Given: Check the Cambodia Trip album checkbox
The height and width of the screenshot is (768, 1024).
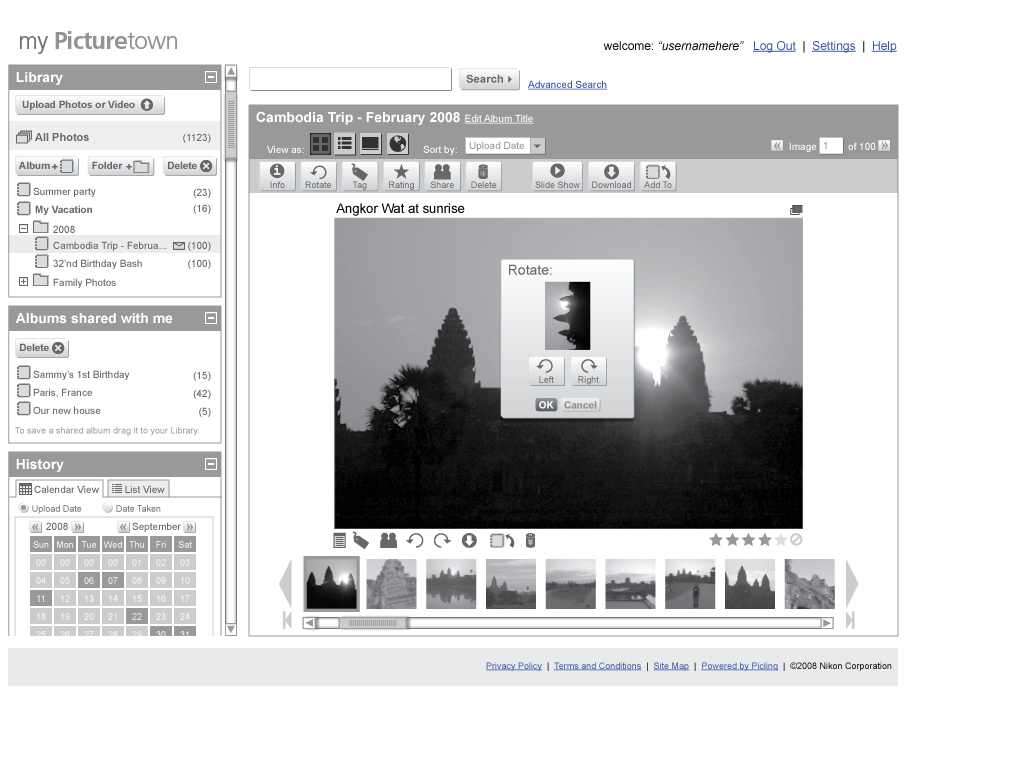Looking at the screenshot, I should (42, 244).
